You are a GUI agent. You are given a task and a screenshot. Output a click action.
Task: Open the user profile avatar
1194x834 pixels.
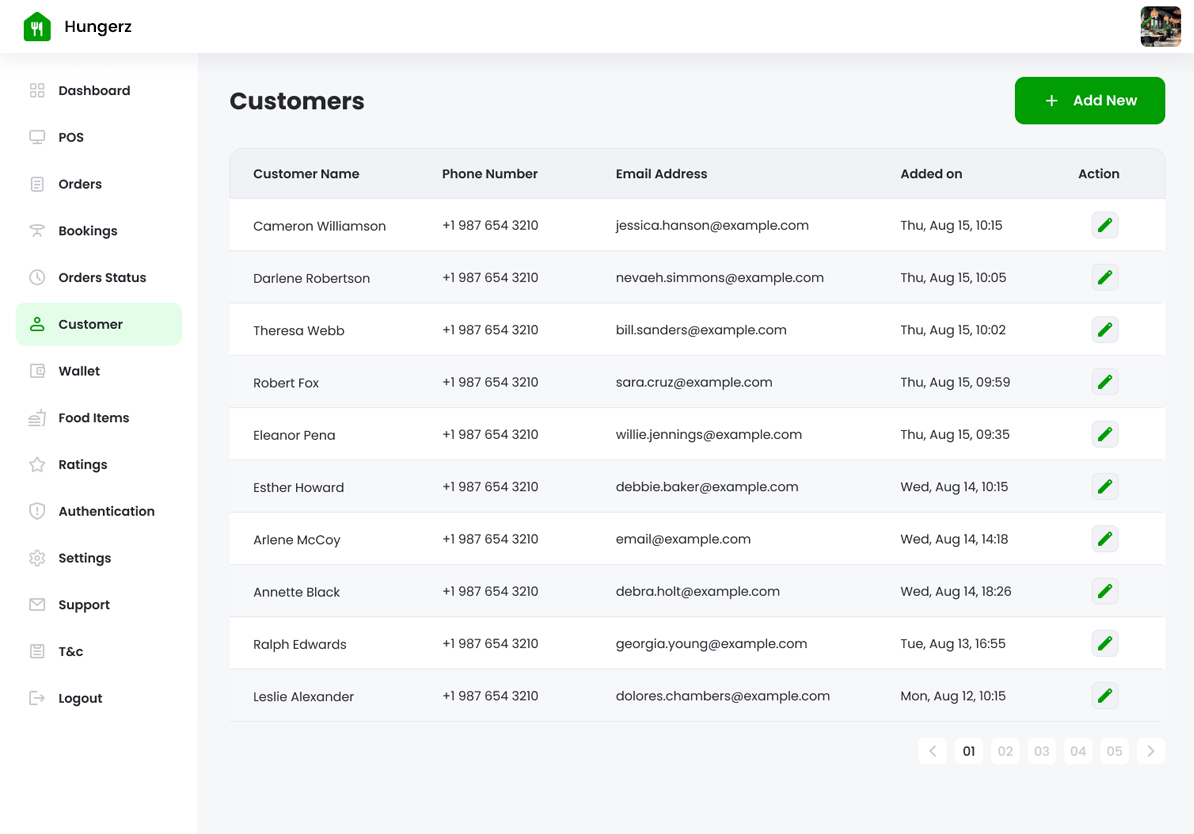(x=1160, y=27)
